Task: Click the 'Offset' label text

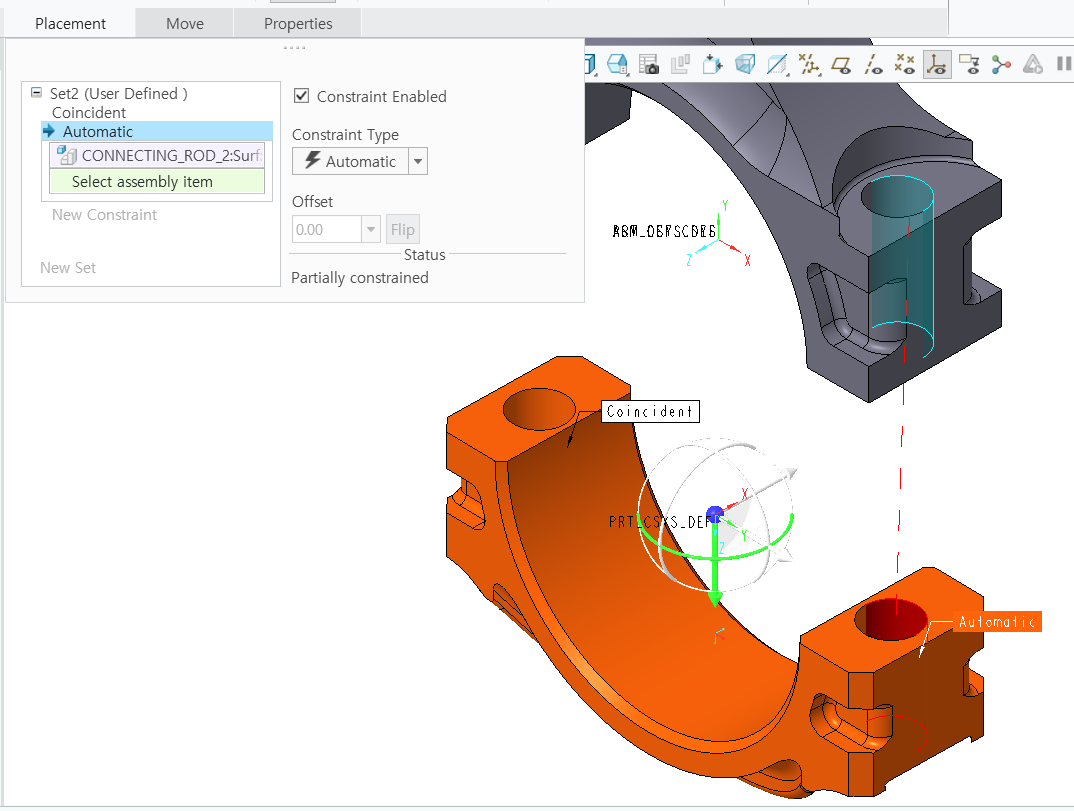Action: tap(312, 201)
